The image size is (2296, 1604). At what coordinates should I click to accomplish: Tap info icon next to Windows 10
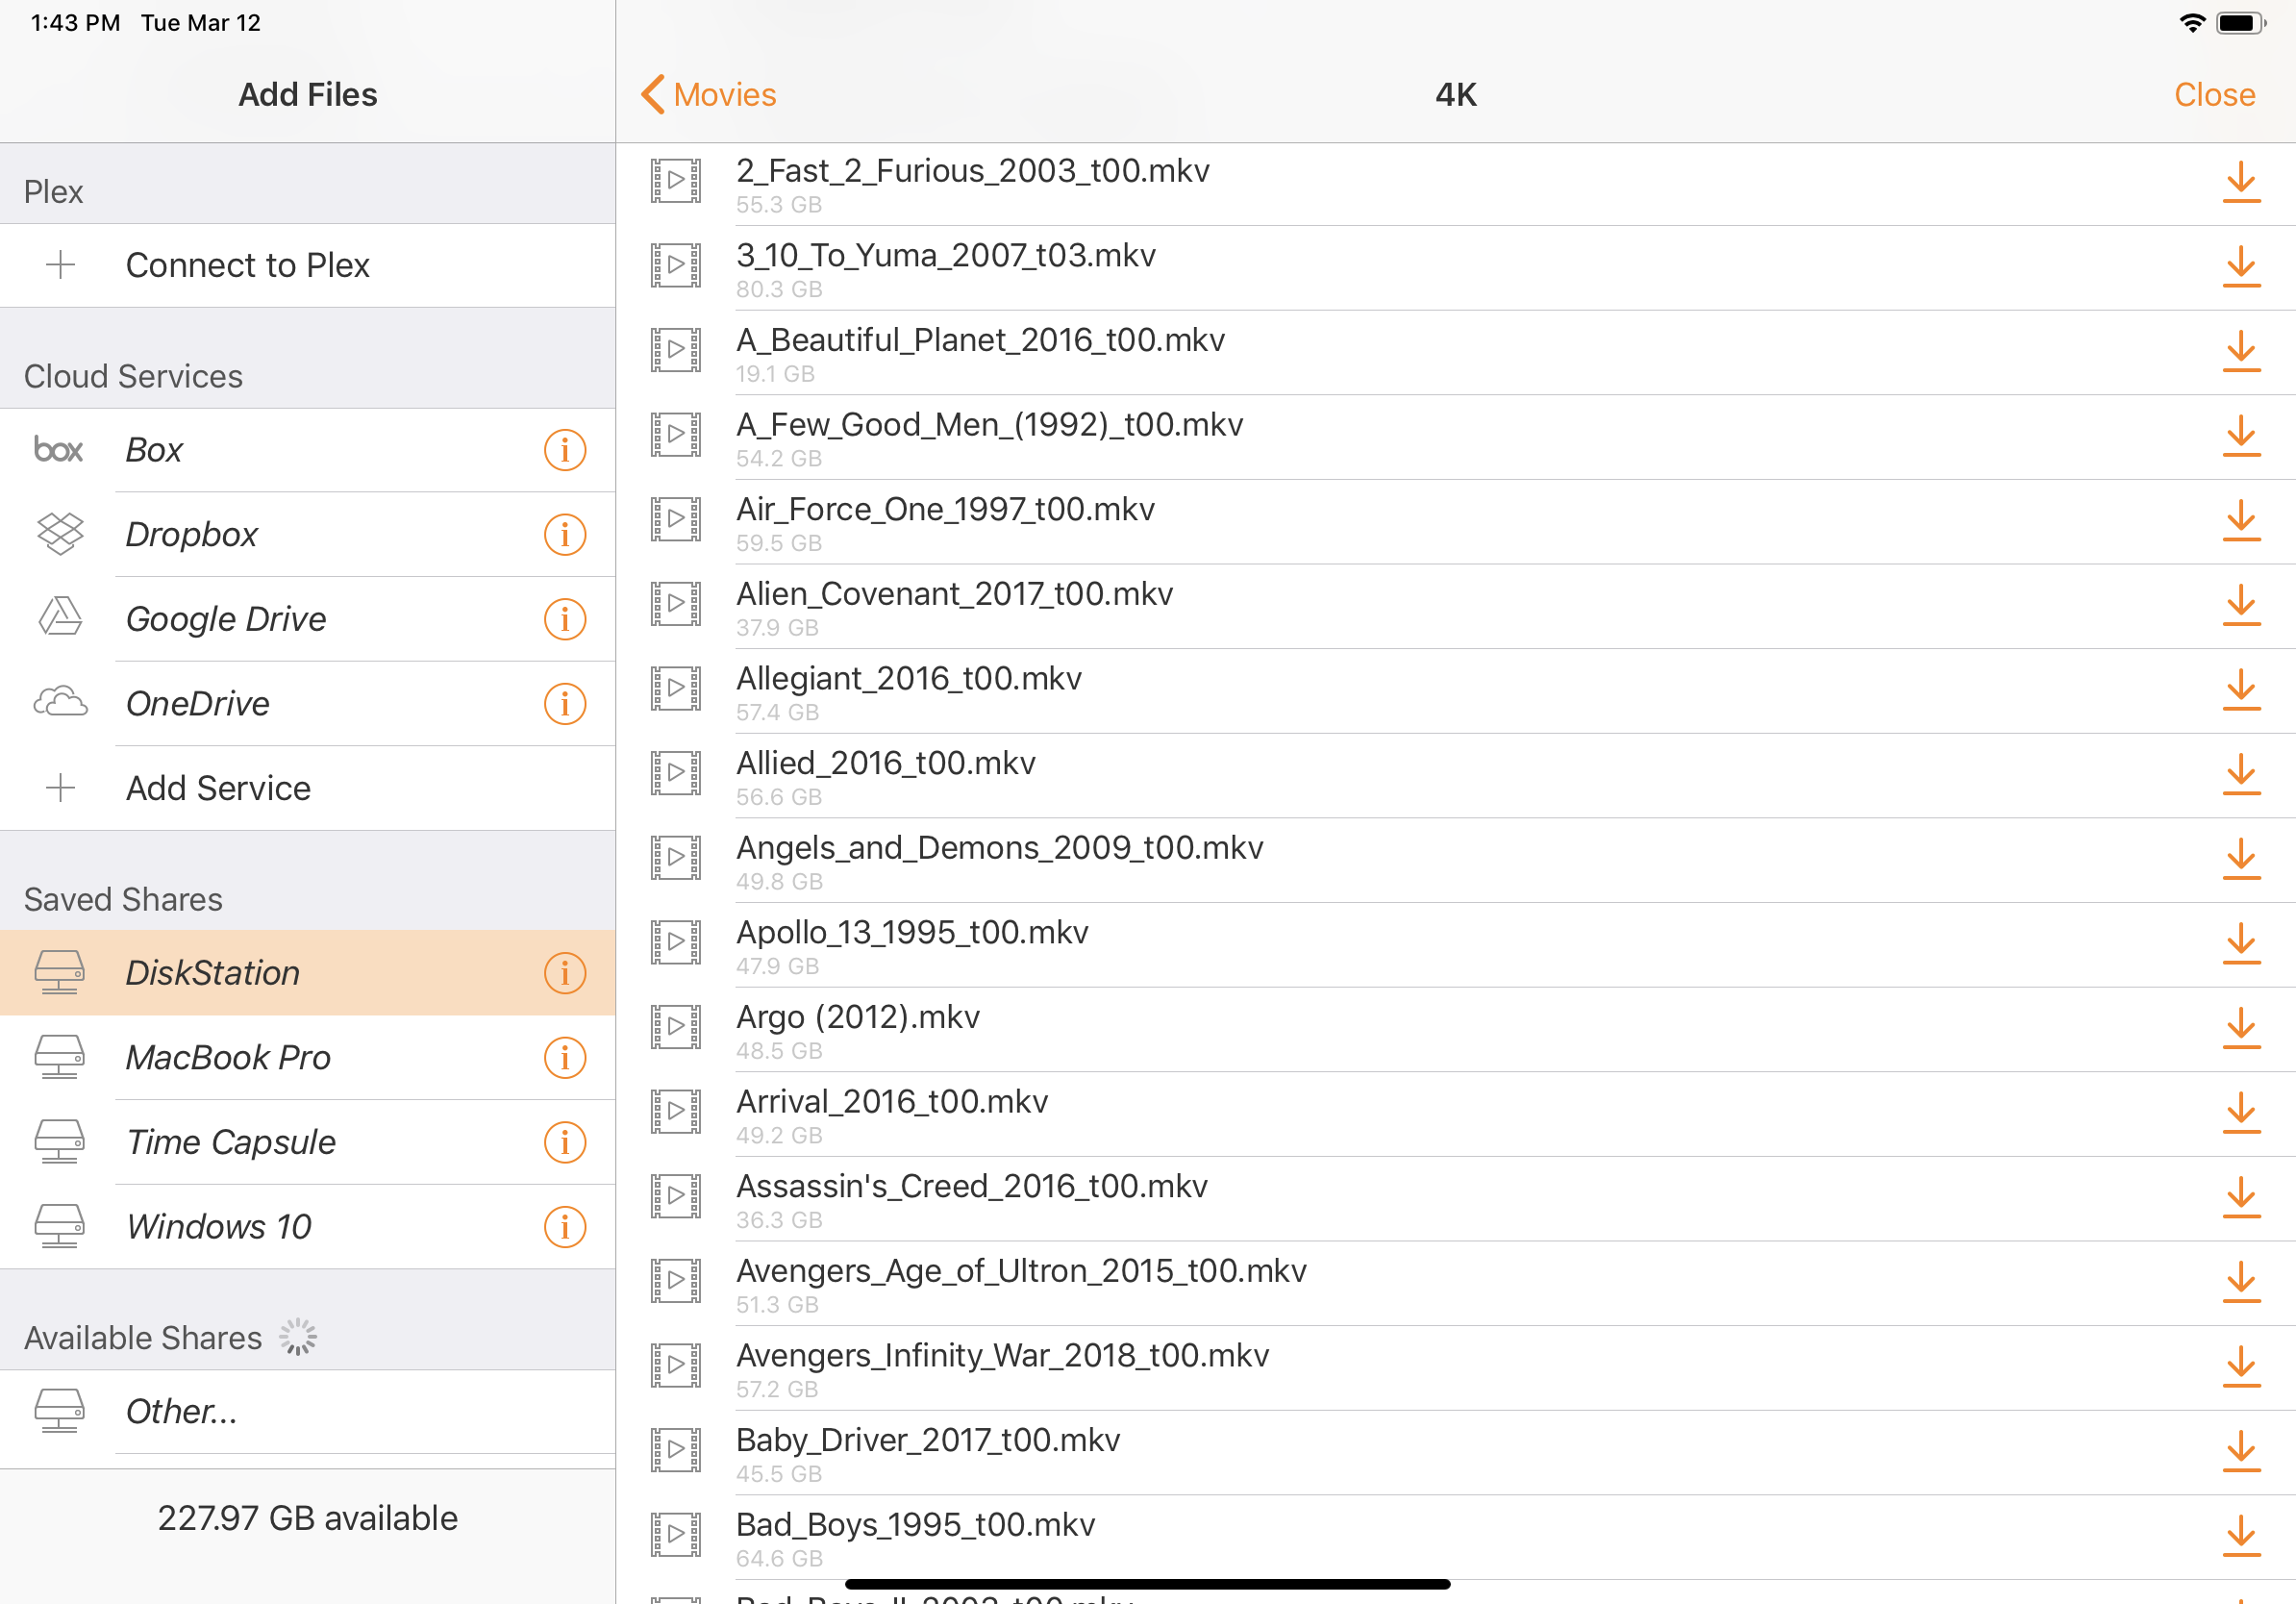564,1227
